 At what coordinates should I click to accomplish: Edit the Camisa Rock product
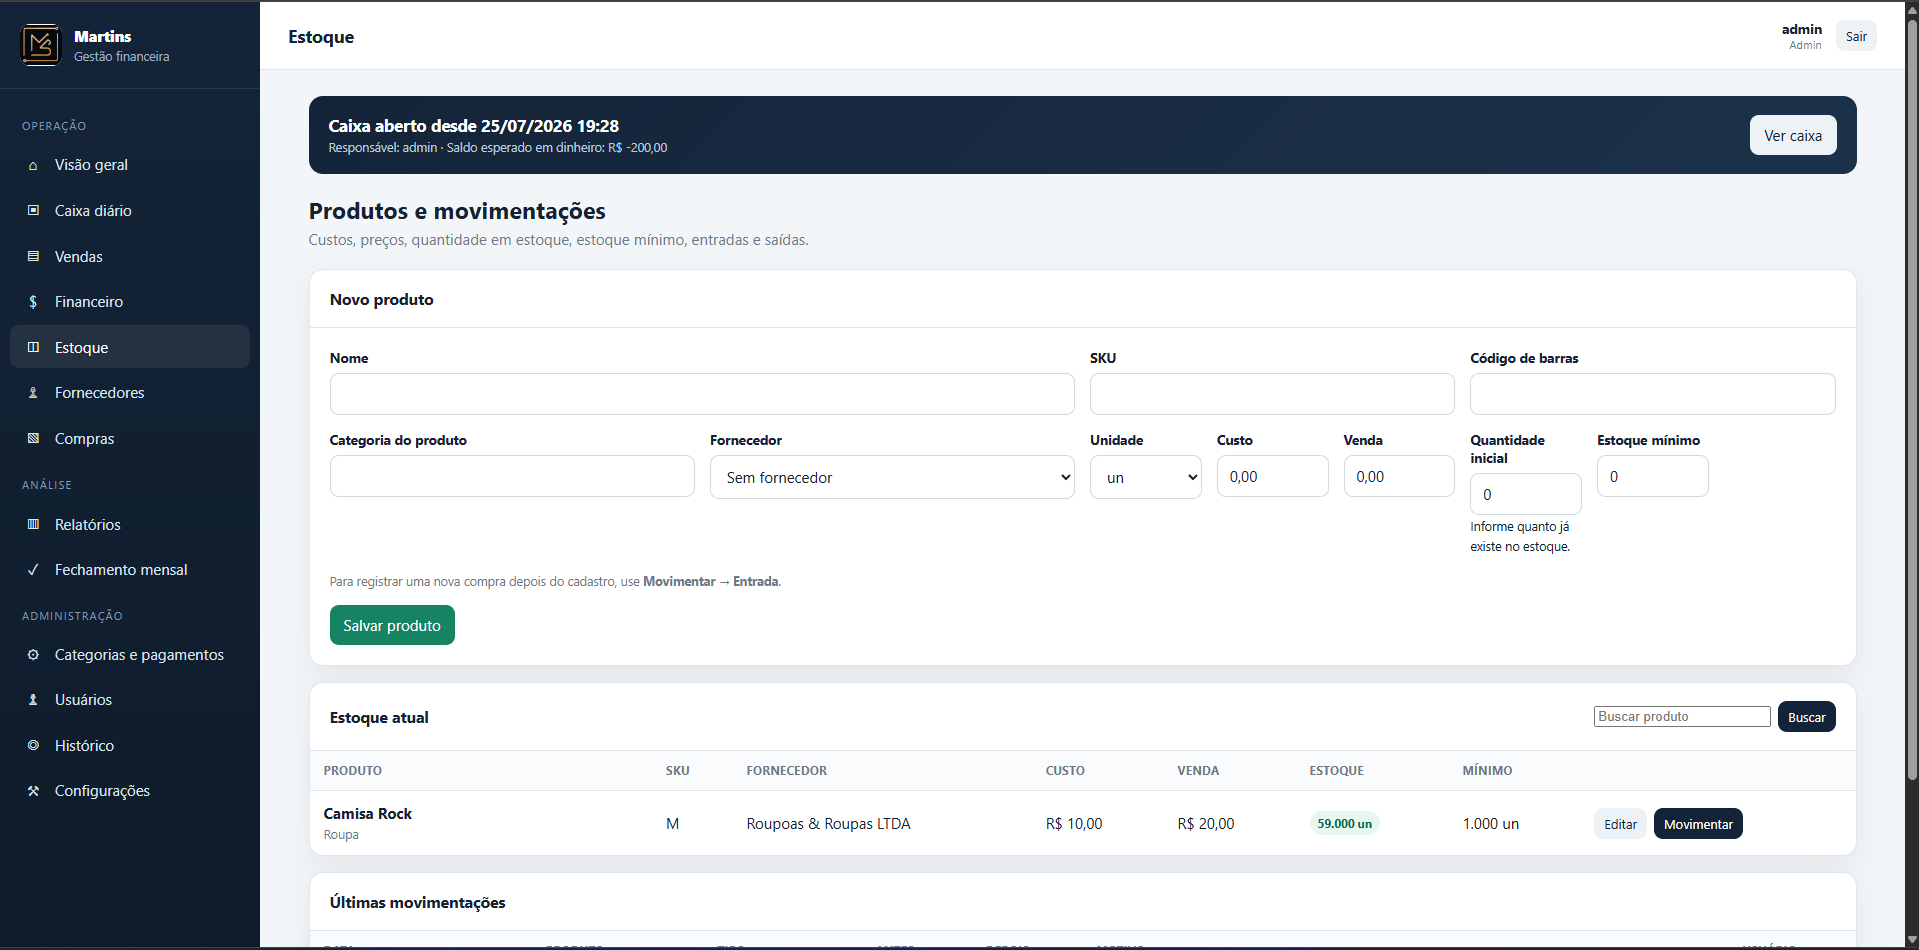point(1620,824)
